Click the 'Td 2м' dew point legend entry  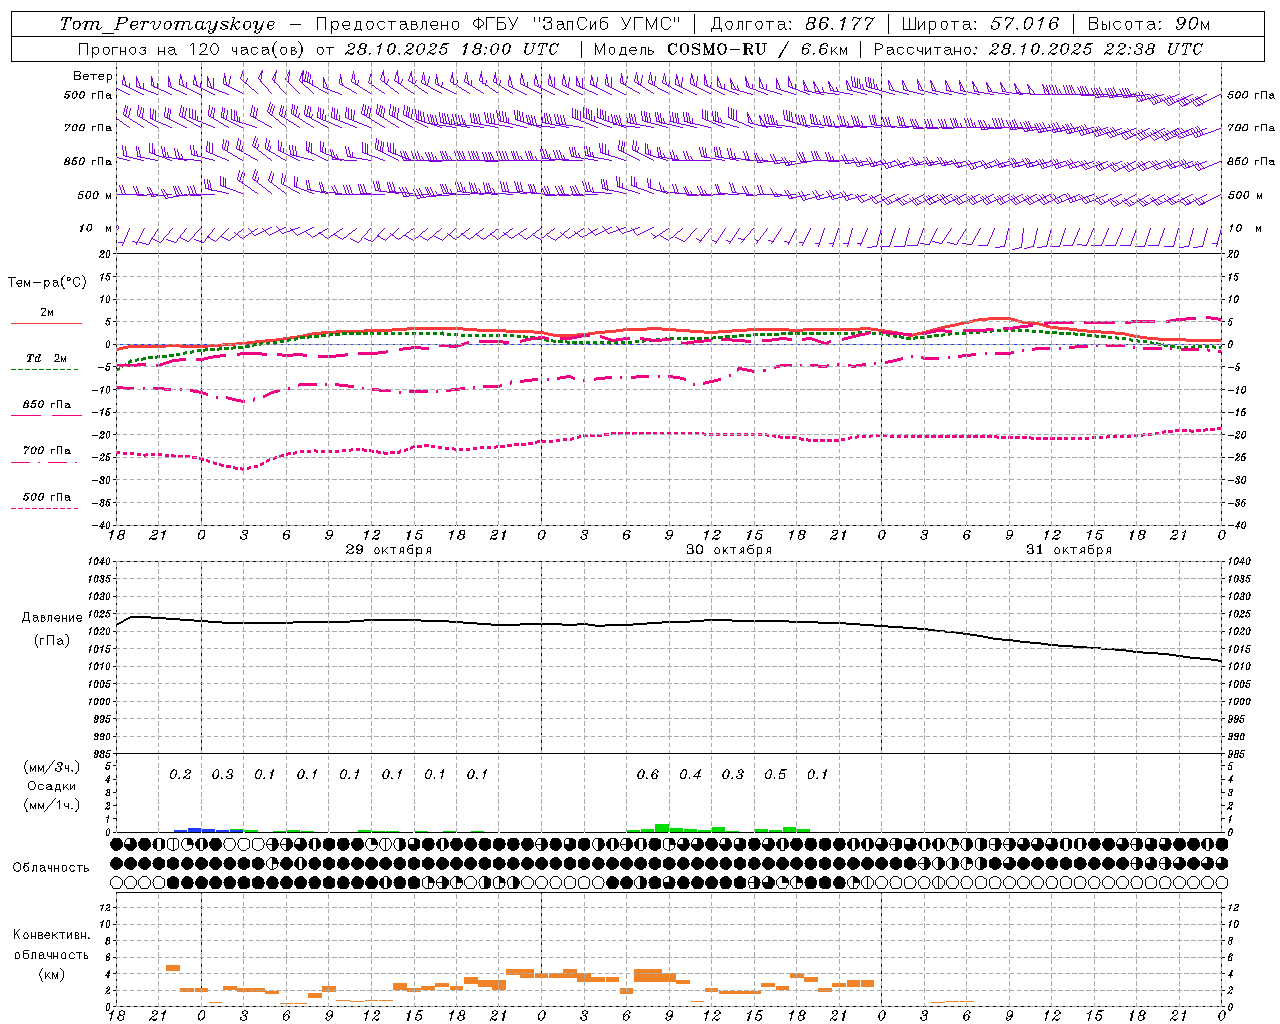pyautogui.click(x=47, y=358)
